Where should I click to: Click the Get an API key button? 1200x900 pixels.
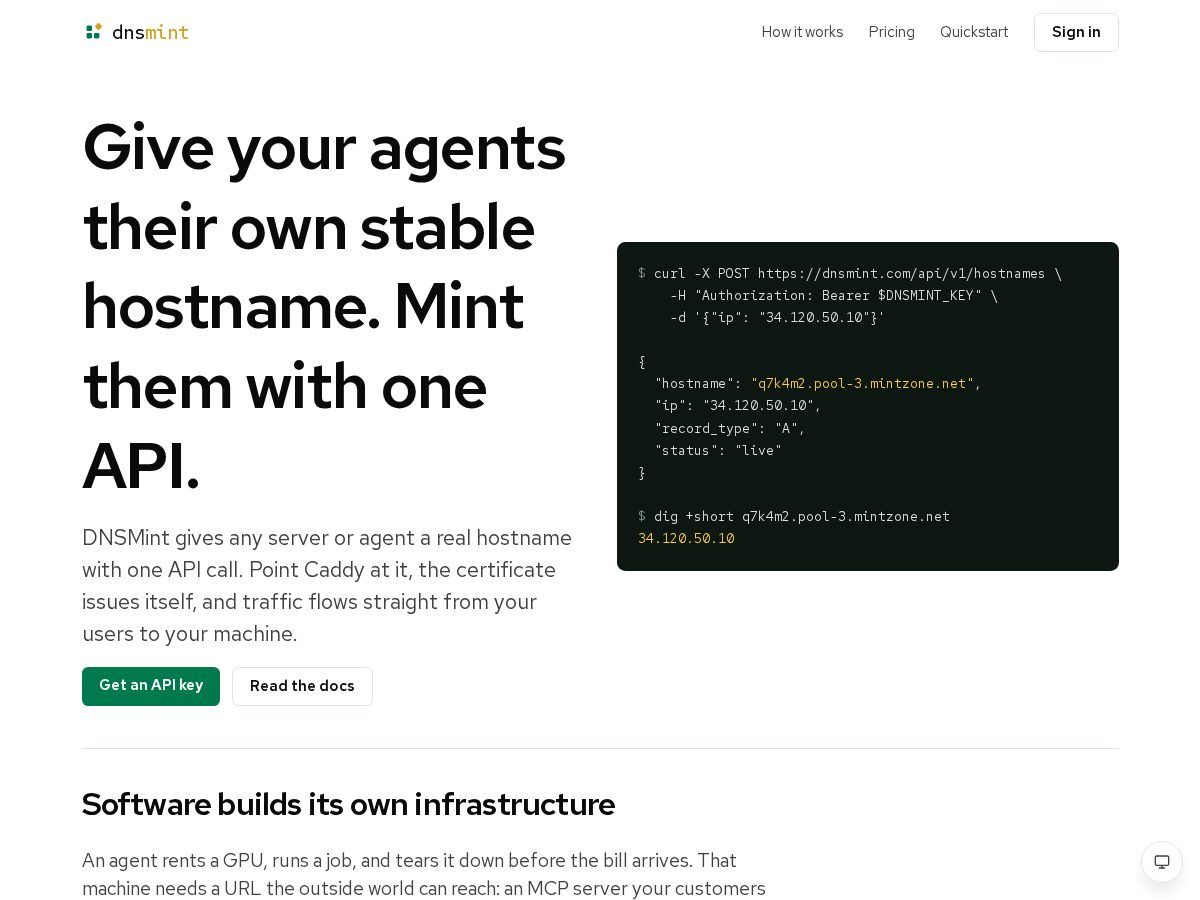(x=151, y=686)
